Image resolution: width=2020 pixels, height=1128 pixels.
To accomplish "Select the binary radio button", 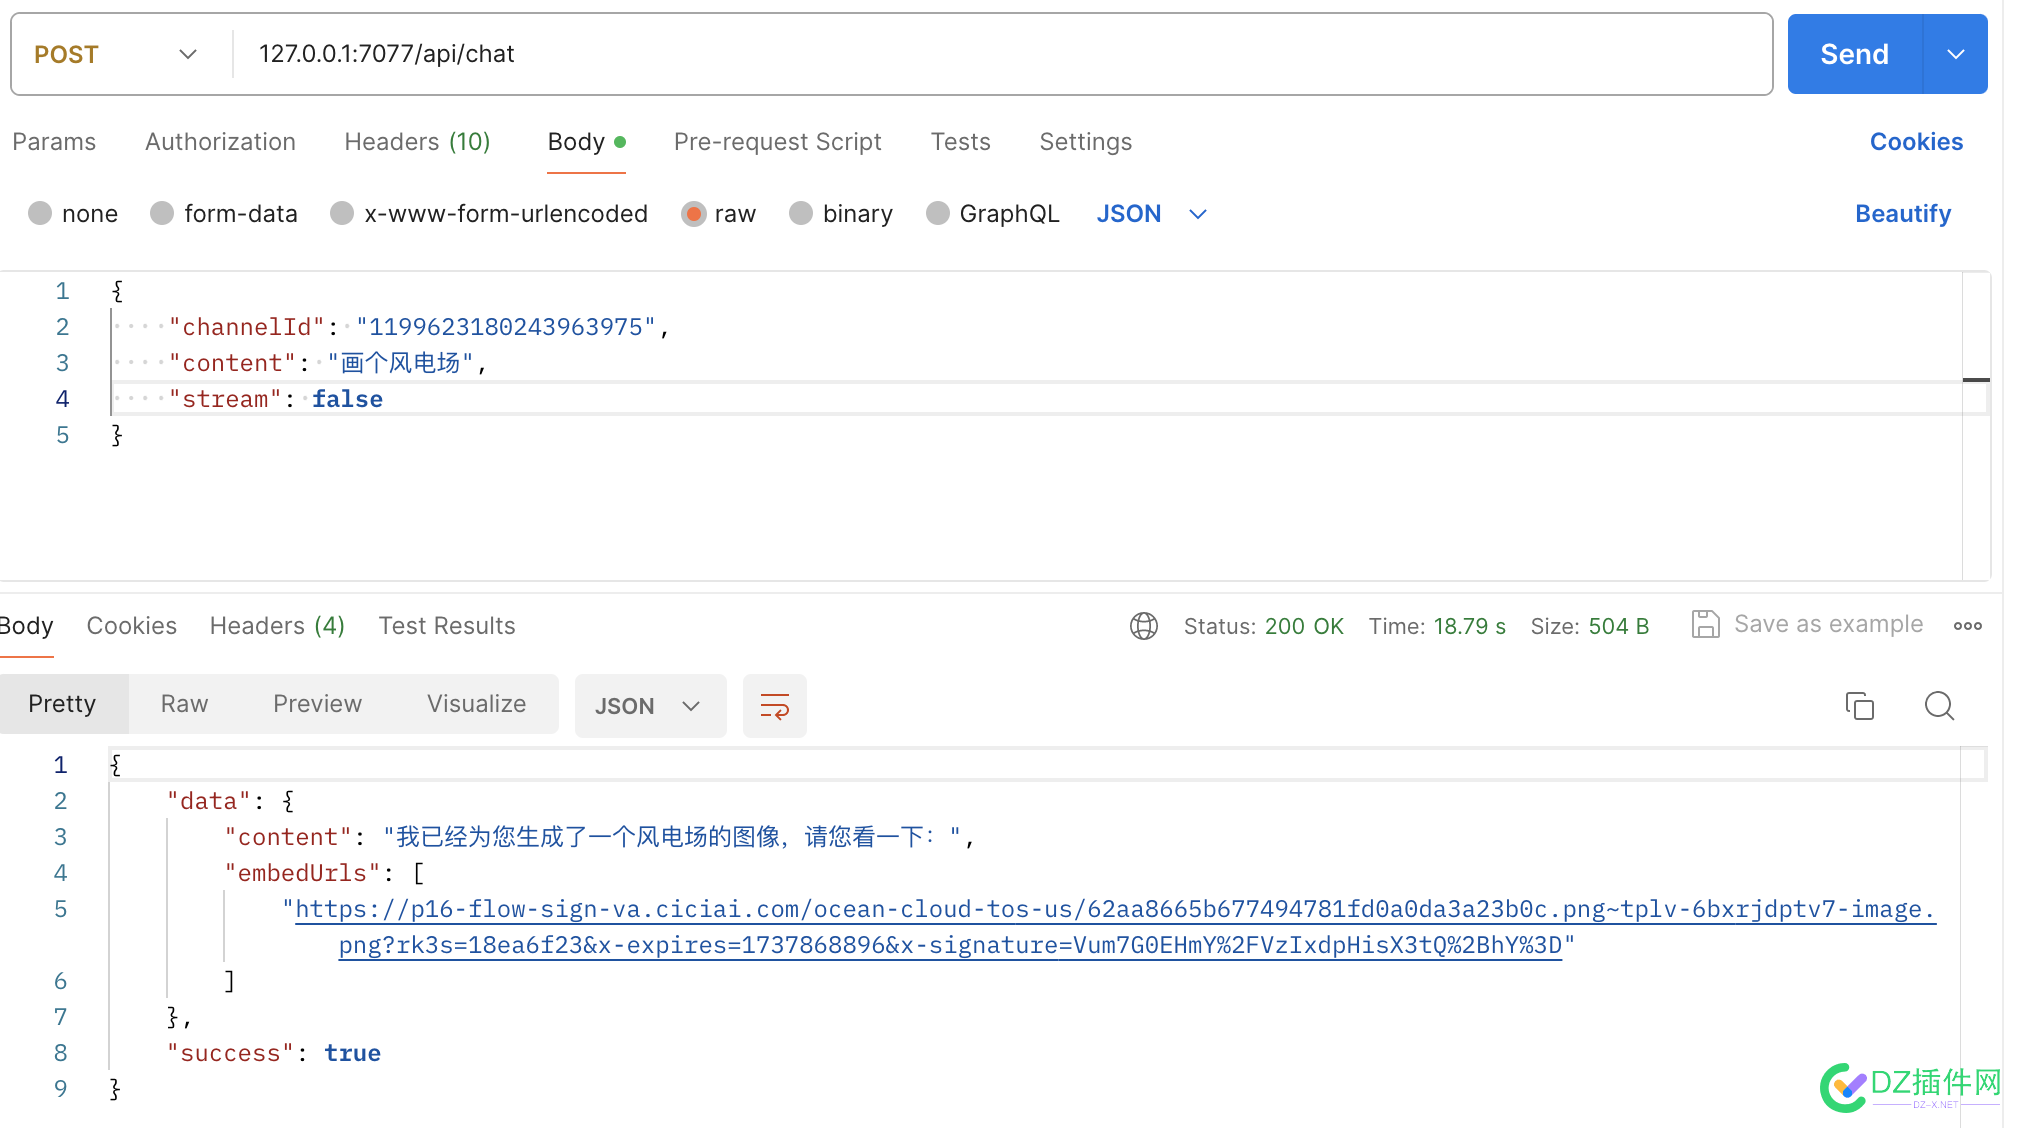I will click(x=801, y=214).
